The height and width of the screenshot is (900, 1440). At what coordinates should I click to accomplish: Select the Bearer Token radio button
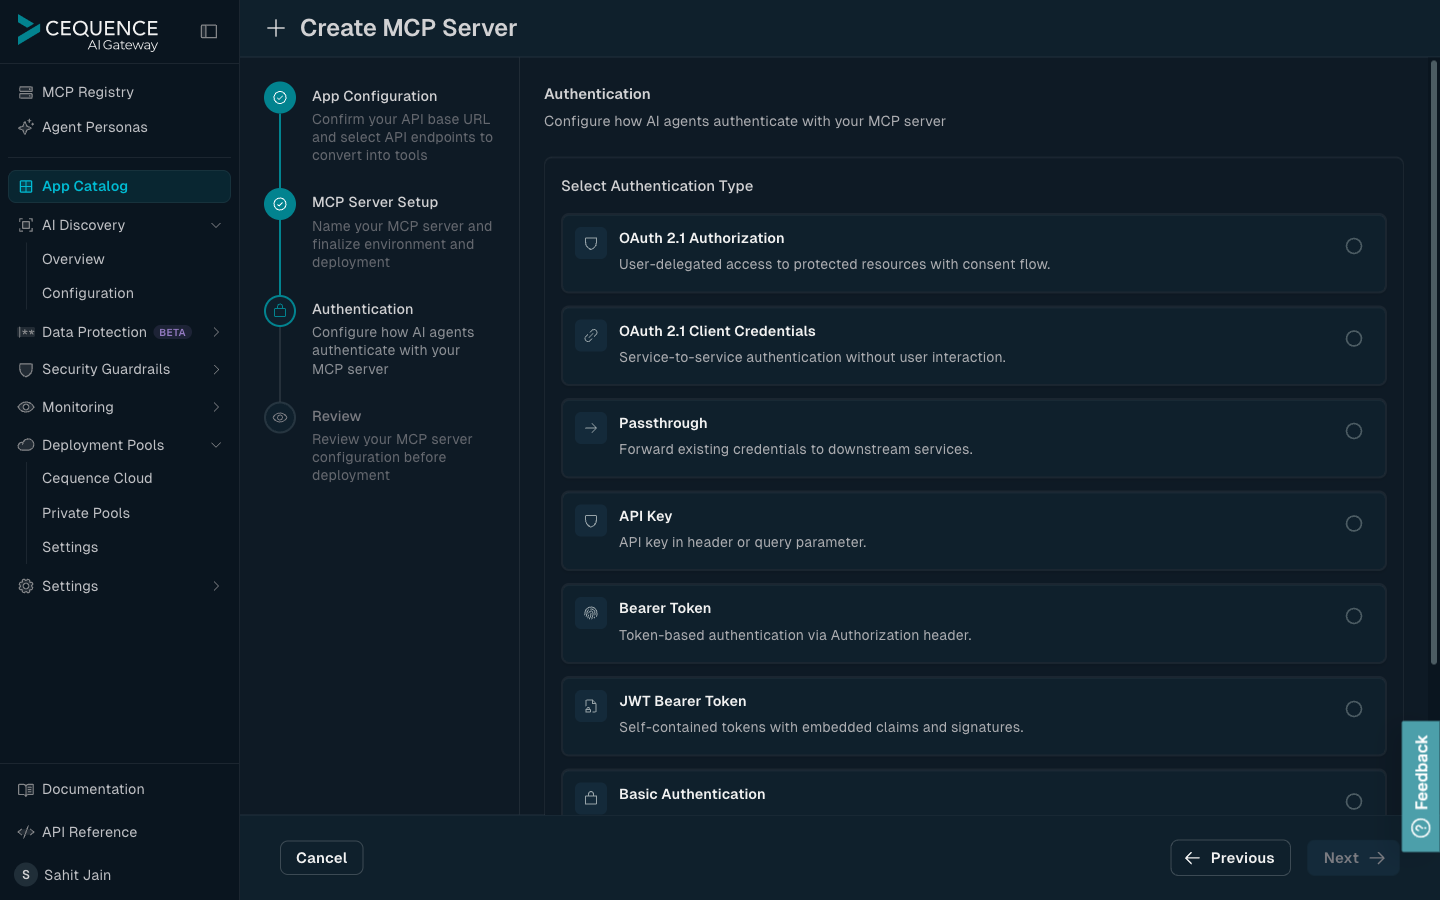[x=1354, y=616]
